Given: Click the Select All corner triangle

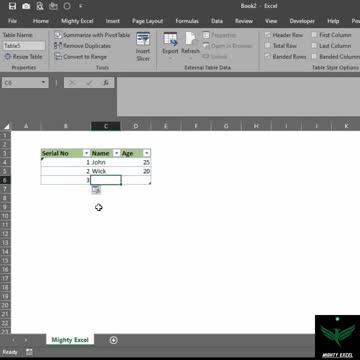Looking at the screenshot, I should [6, 126].
